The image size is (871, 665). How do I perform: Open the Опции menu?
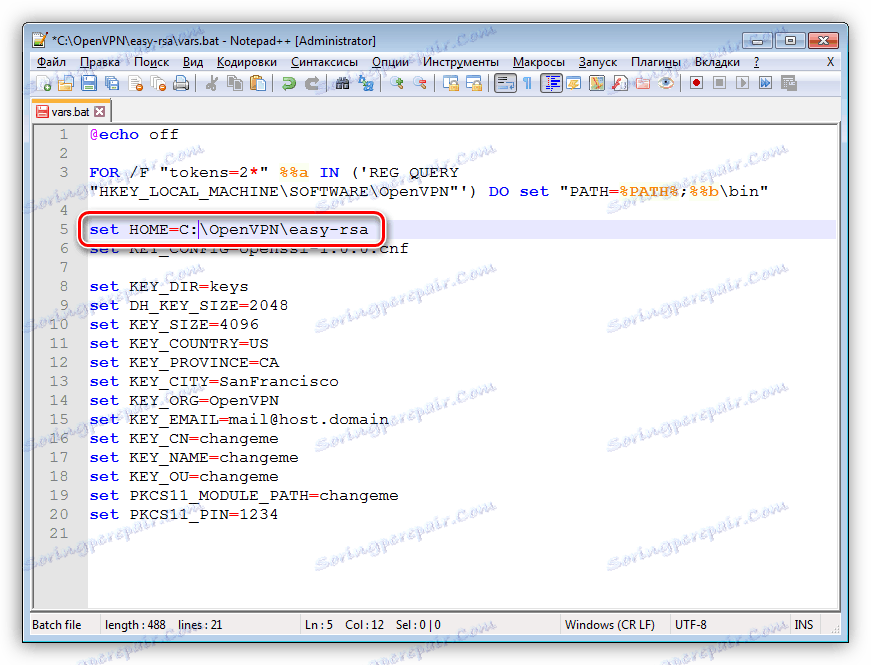pyautogui.click(x=390, y=62)
